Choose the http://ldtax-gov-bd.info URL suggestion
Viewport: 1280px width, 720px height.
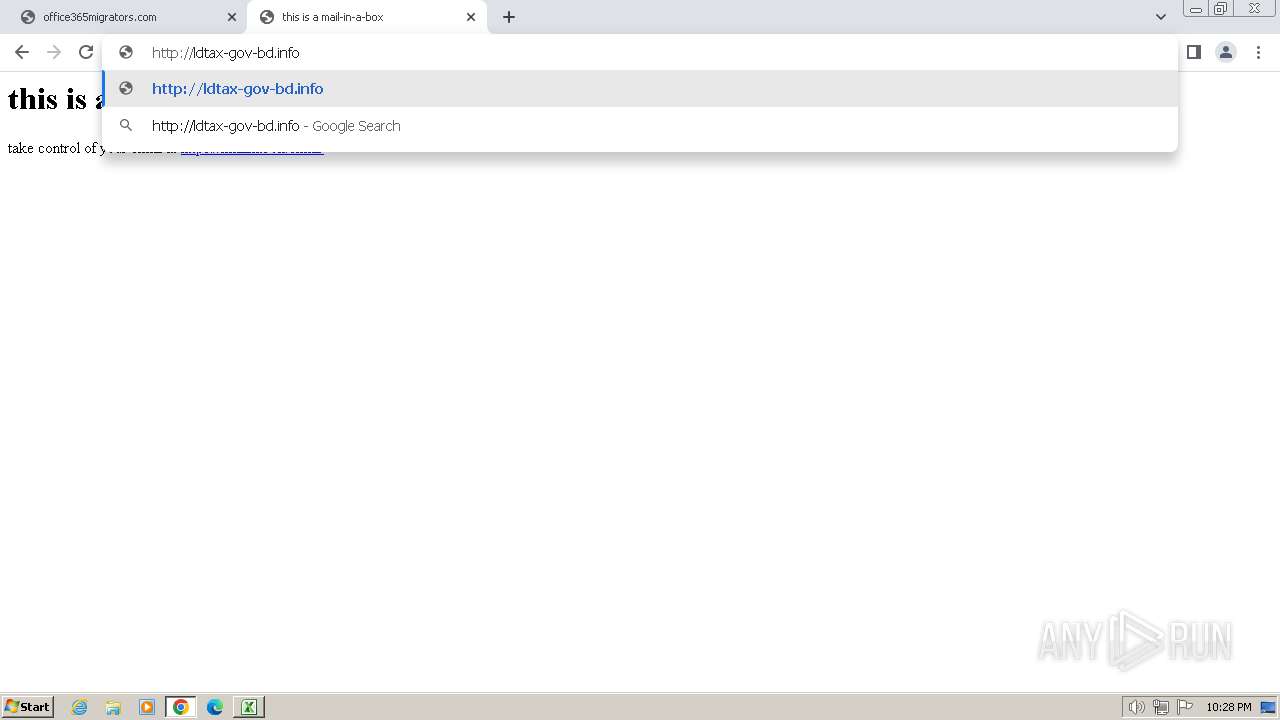click(x=640, y=89)
